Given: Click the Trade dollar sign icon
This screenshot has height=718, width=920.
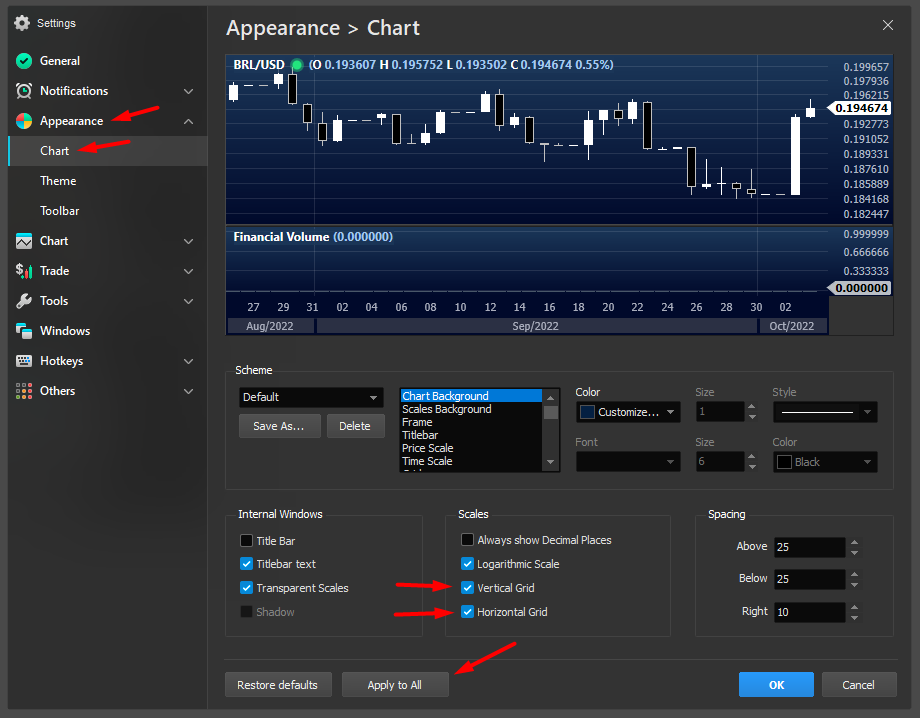Looking at the screenshot, I should (24, 271).
